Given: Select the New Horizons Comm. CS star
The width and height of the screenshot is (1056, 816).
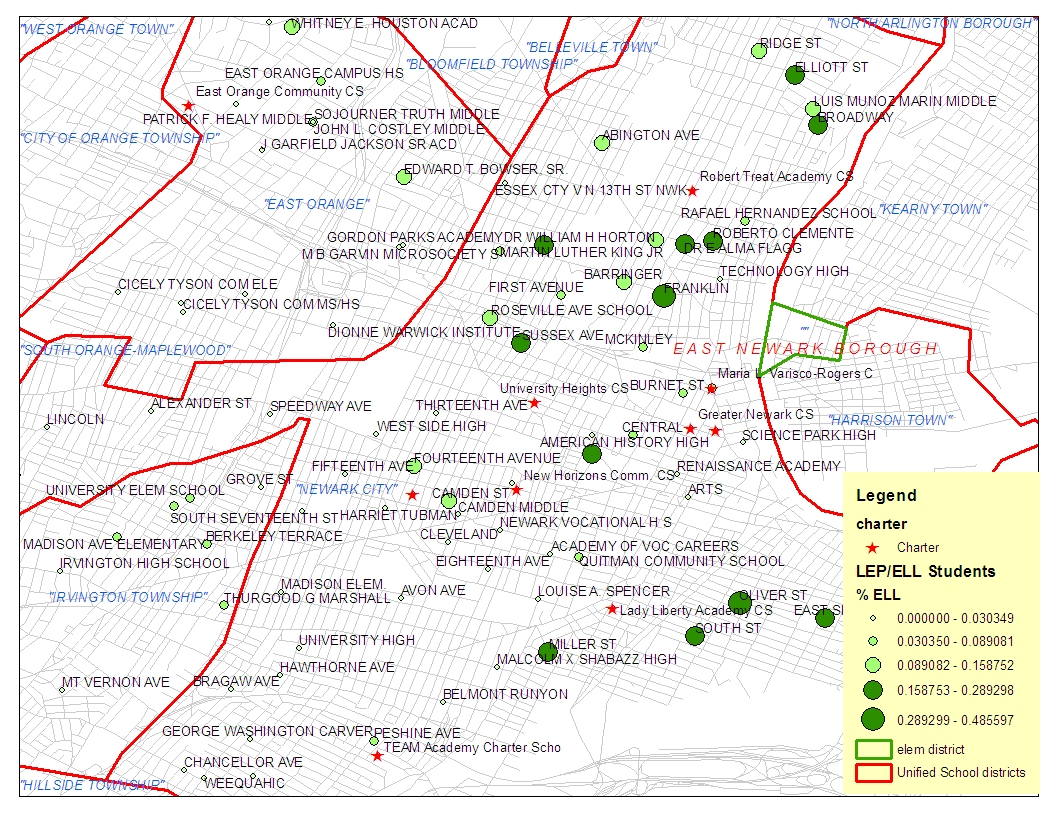Looking at the screenshot, I should pyautogui.click(x=516, y=490).
